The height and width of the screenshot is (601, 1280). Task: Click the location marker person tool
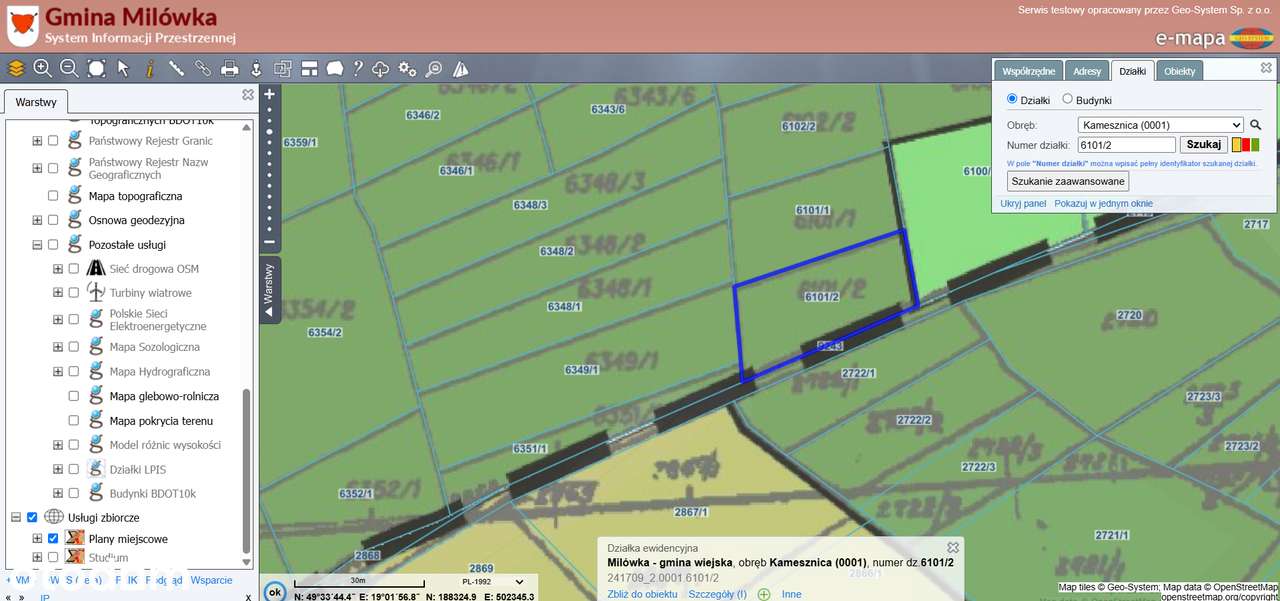point(256,68)
